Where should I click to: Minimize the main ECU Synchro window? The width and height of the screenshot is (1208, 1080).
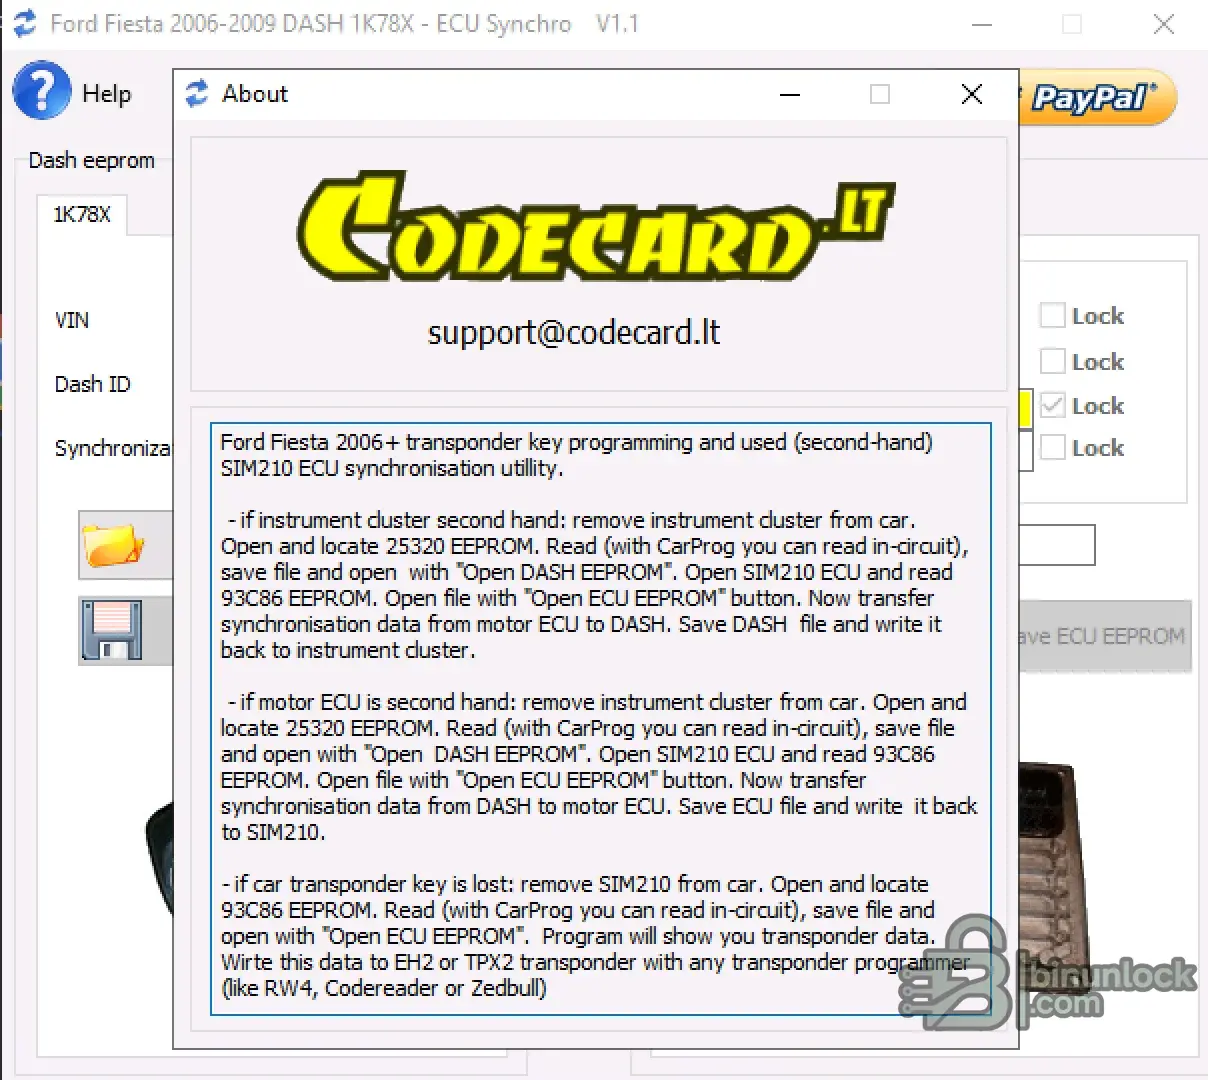pyautogui.click(x=982, y=24)
